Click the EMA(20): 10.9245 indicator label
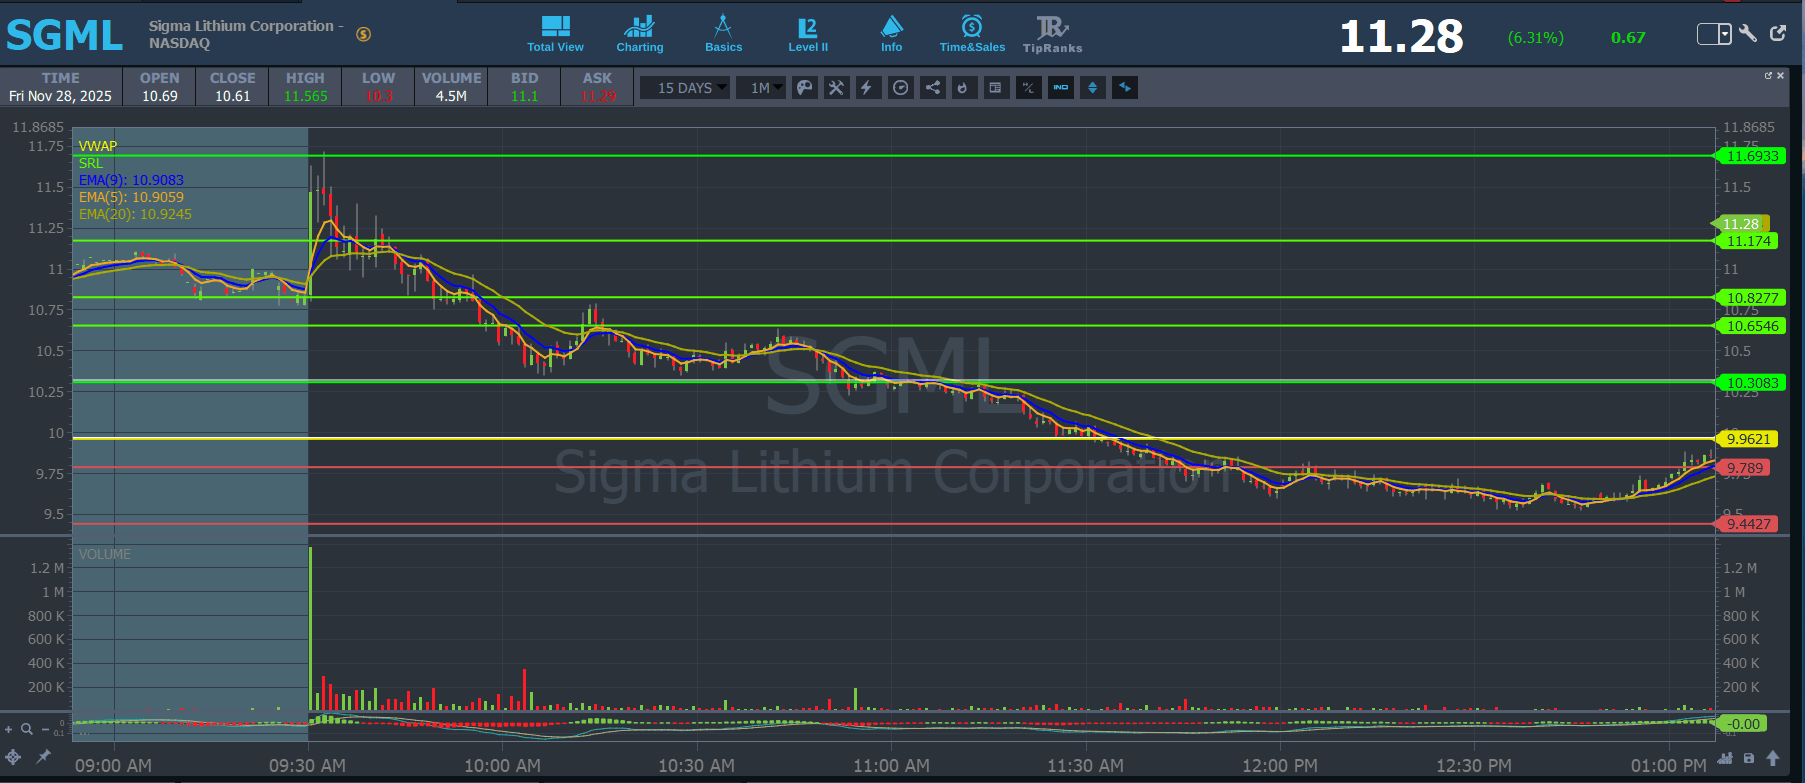The image size is (1805, 783). (x=135, y=214)
